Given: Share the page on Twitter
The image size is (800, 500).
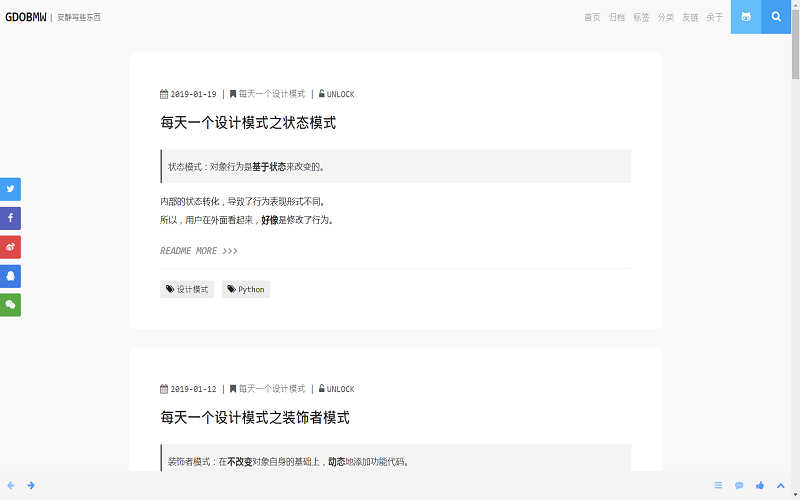Looking at the screenshot, I should pyautogui.click(x=10, y=189).
